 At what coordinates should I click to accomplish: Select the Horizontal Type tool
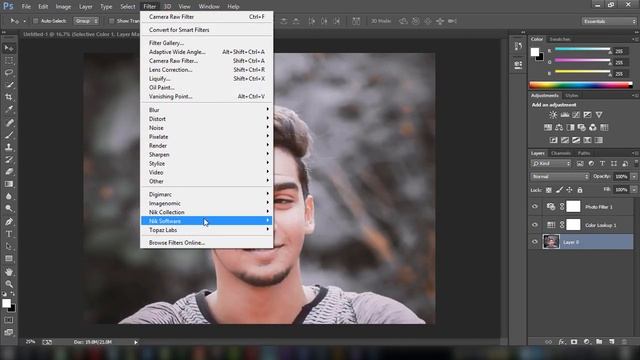[9, 234]
